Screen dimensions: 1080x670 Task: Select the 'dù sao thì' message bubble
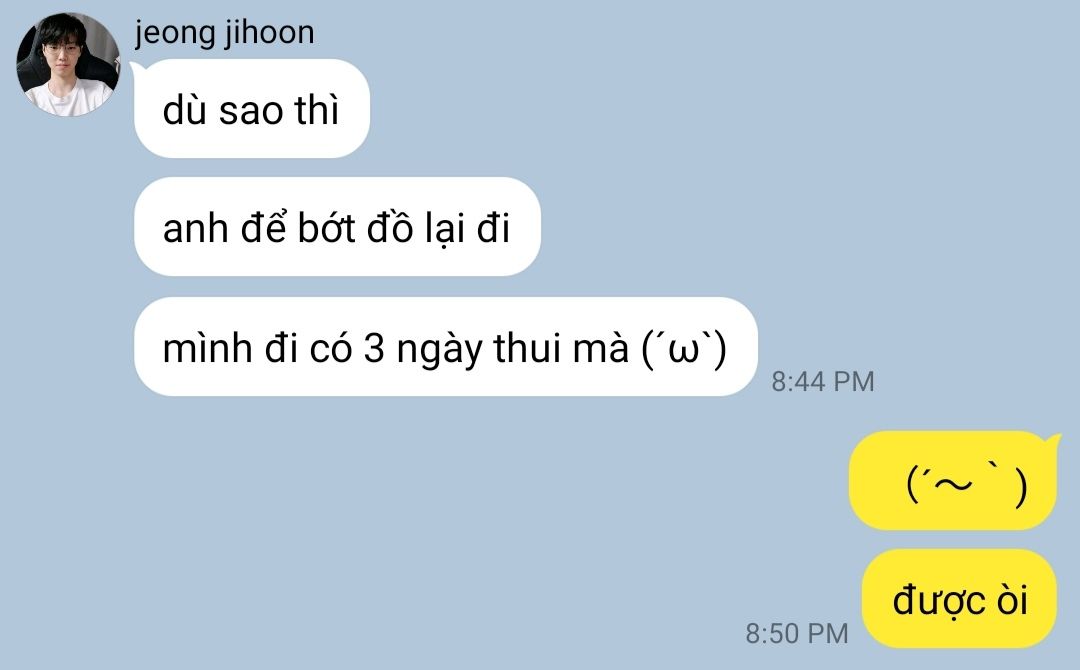pos(251,109)
